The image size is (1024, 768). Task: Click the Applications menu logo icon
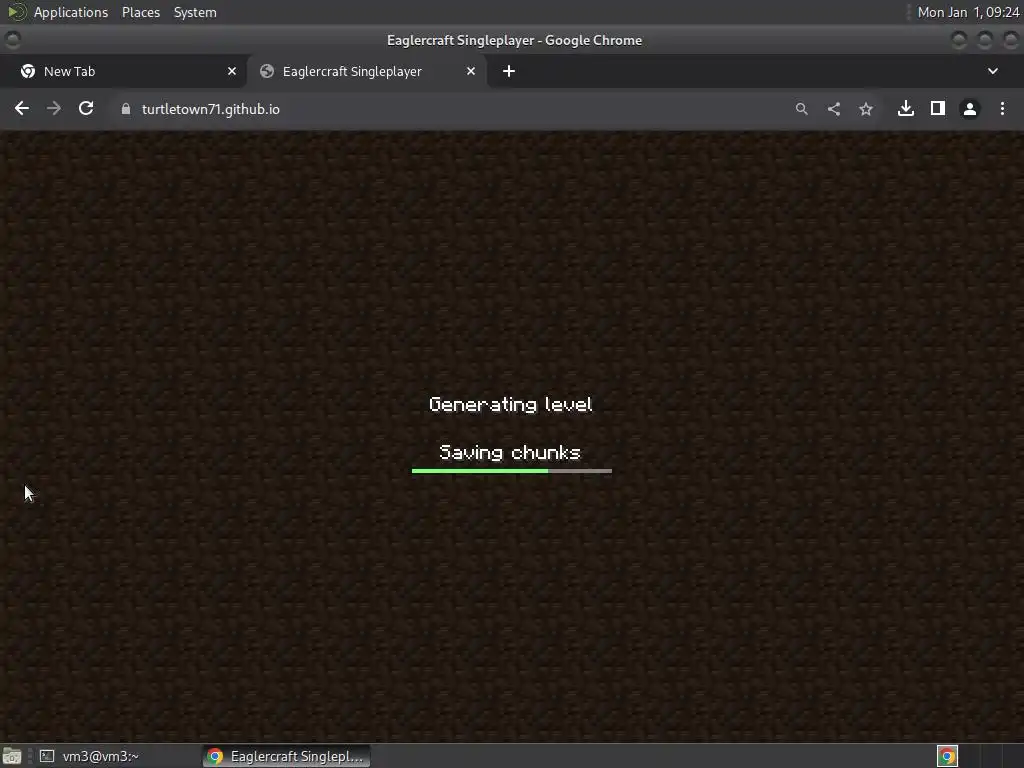pos(16,12)
